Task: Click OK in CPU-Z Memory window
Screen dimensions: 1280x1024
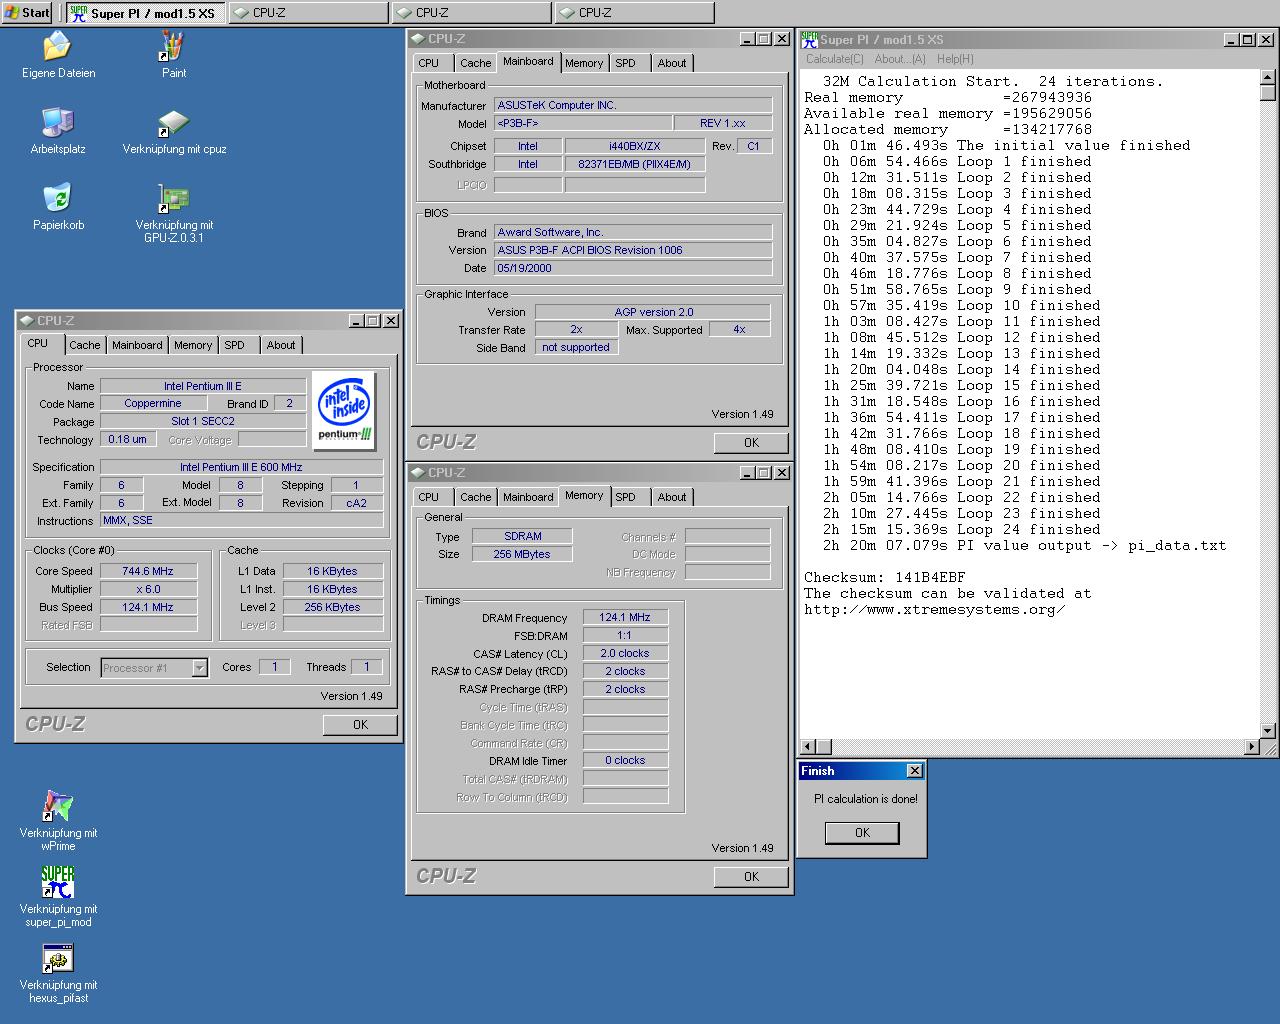Action: pos(752,877)
